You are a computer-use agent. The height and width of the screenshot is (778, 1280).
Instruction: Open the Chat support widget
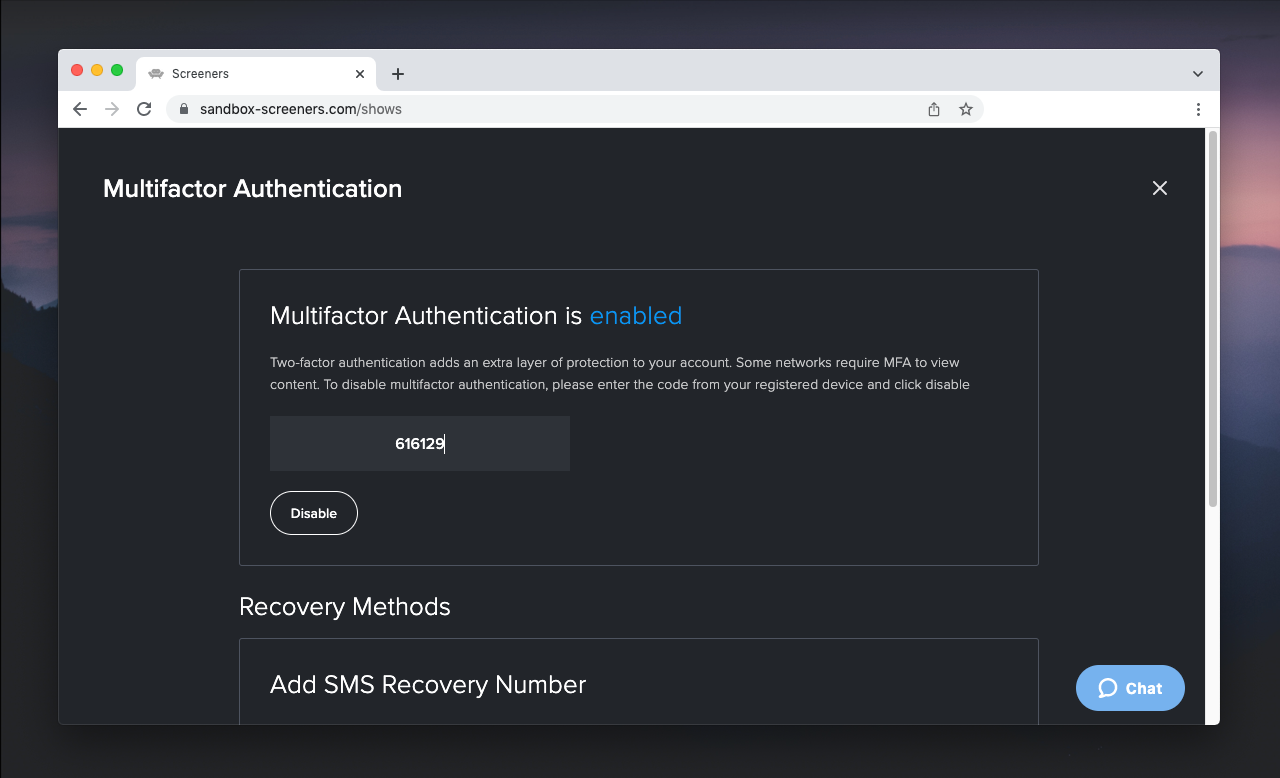1130,688
